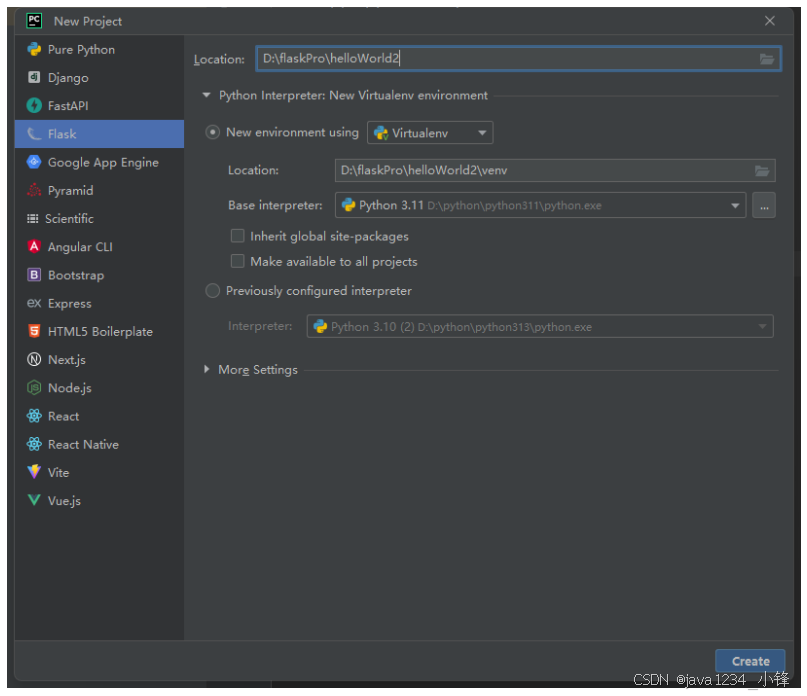Click the Google App Engine icon
This screenshot has width=807, height=696.
[34, 162]
